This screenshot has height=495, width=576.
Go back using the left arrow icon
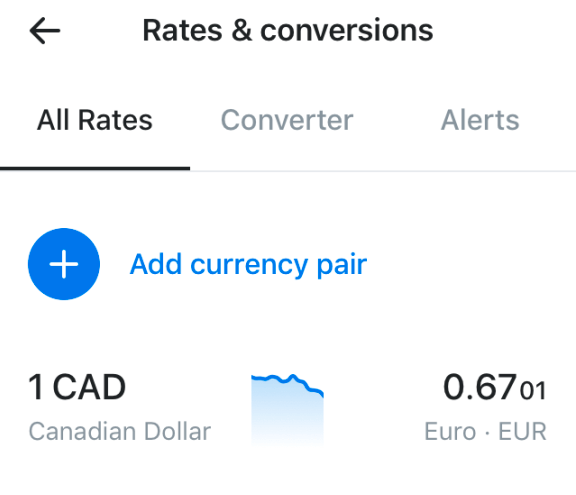coord(45,31)
